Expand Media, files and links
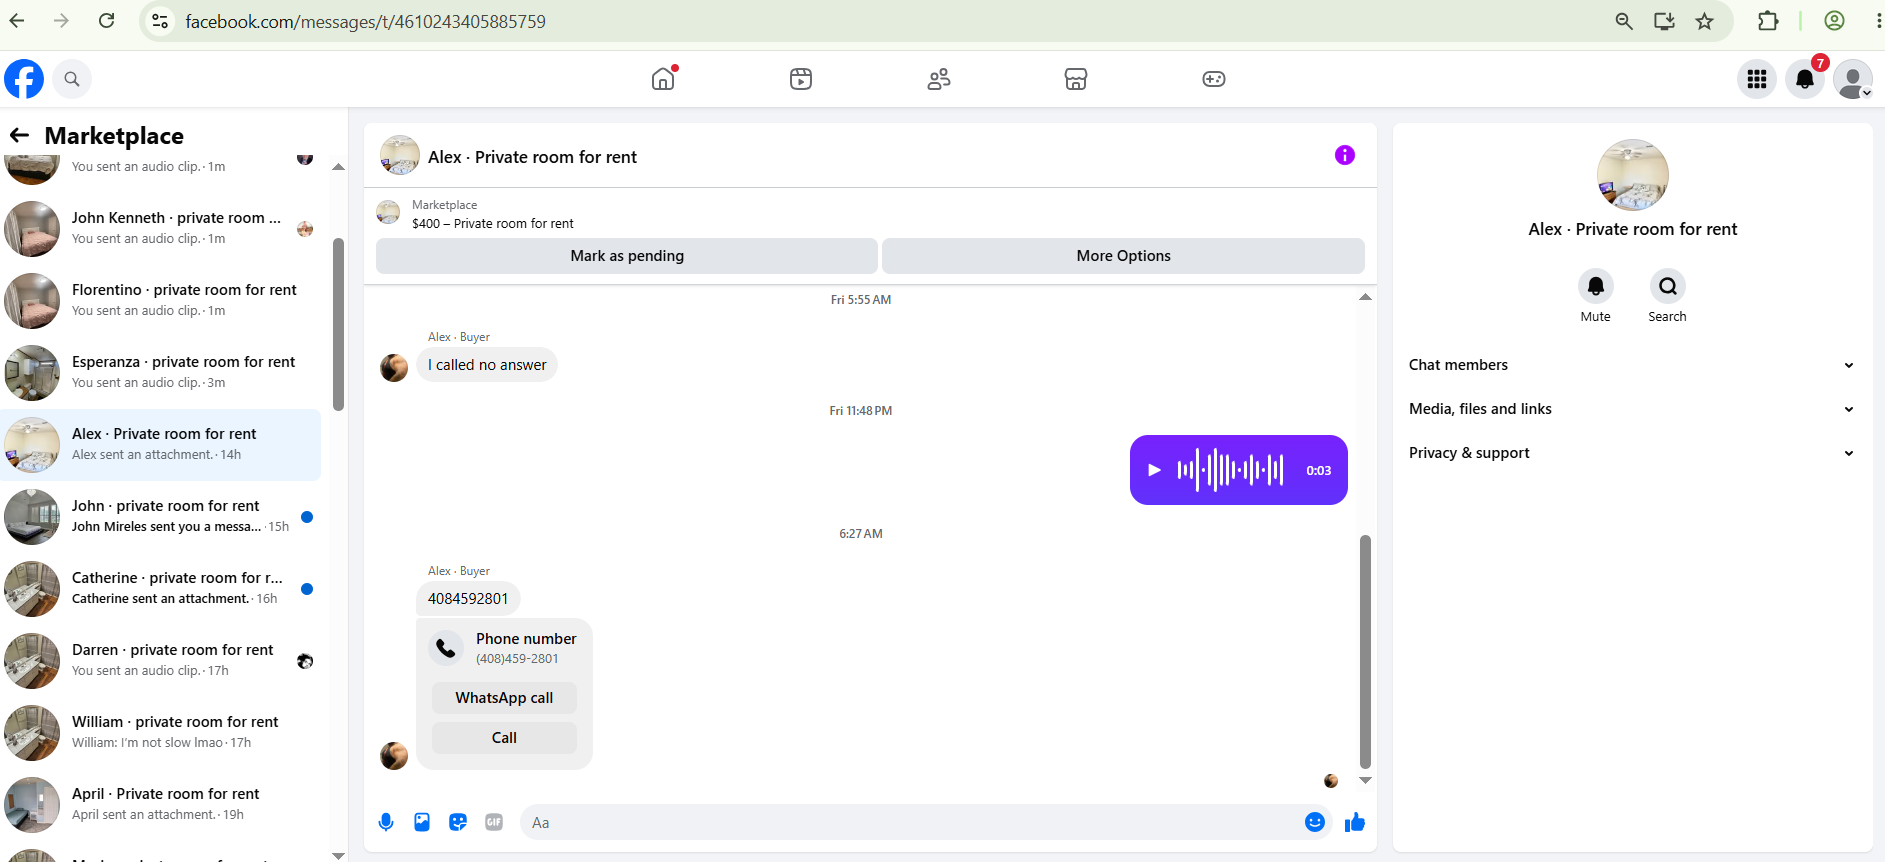Screen dimensions: 1885x862 (1633, 409)
